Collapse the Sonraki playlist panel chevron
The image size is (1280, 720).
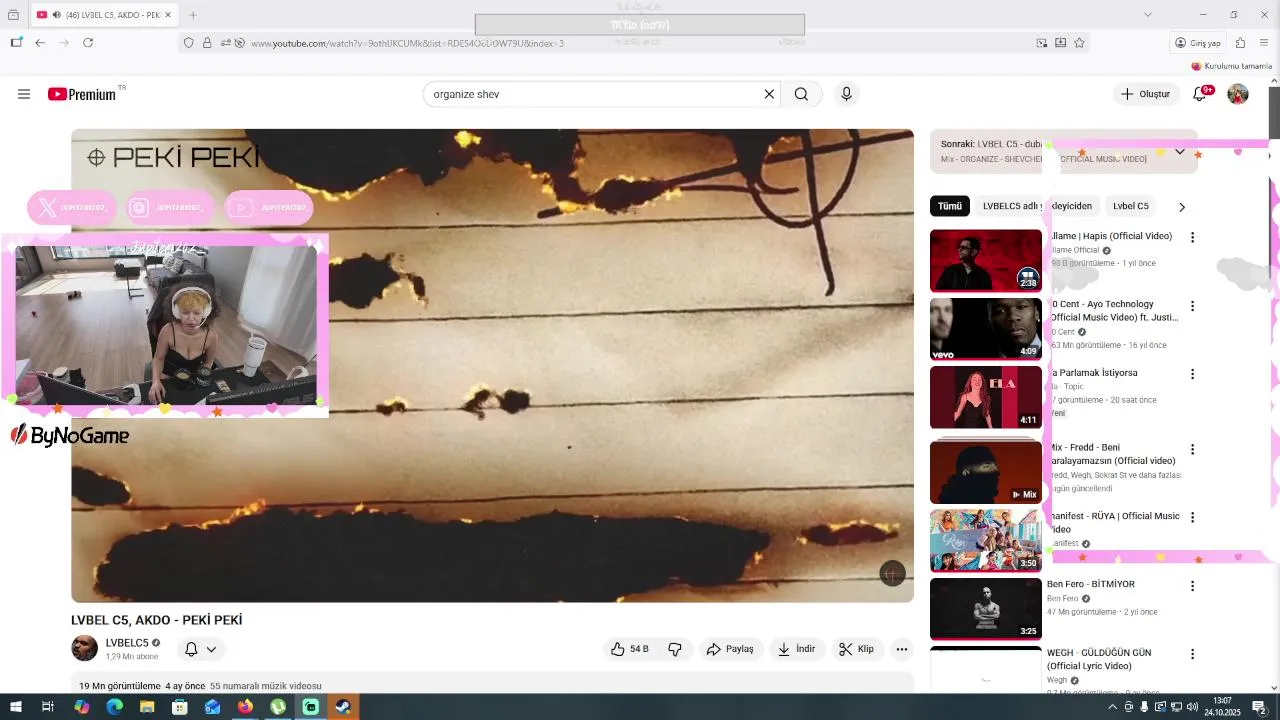(1180, 152)
